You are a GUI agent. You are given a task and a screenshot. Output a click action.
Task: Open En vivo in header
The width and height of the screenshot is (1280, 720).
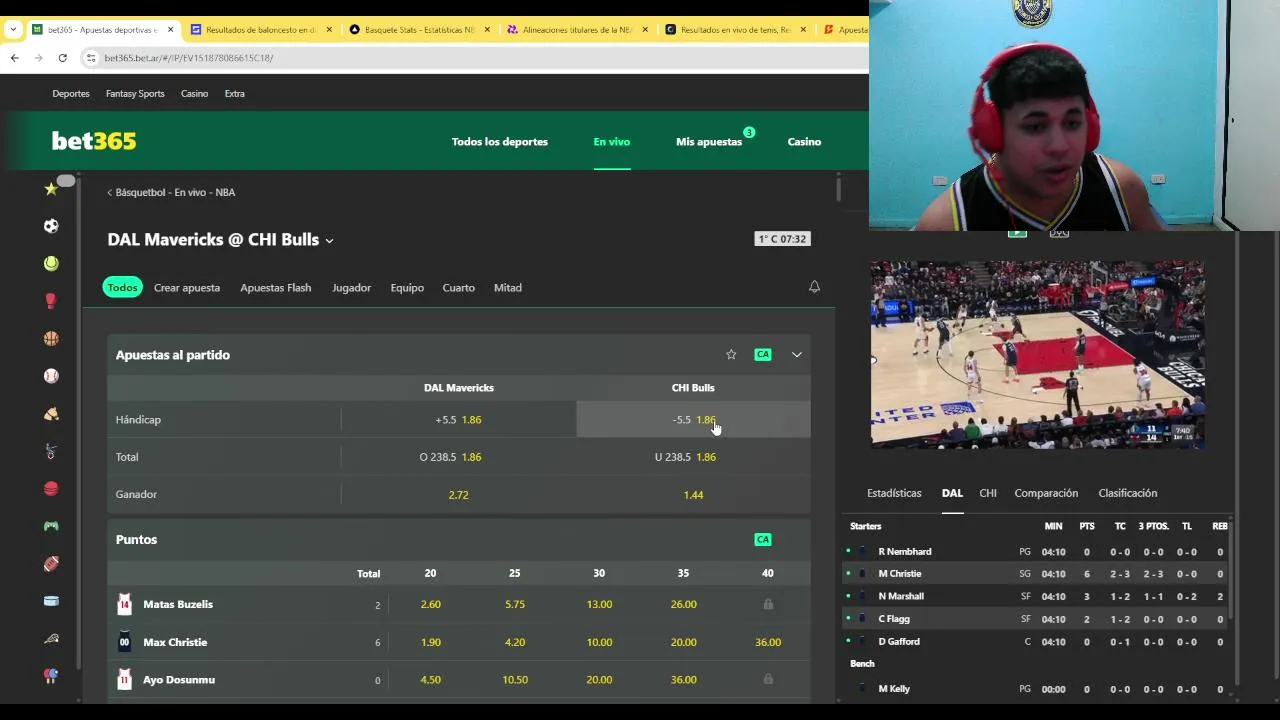tap(612, 142)
